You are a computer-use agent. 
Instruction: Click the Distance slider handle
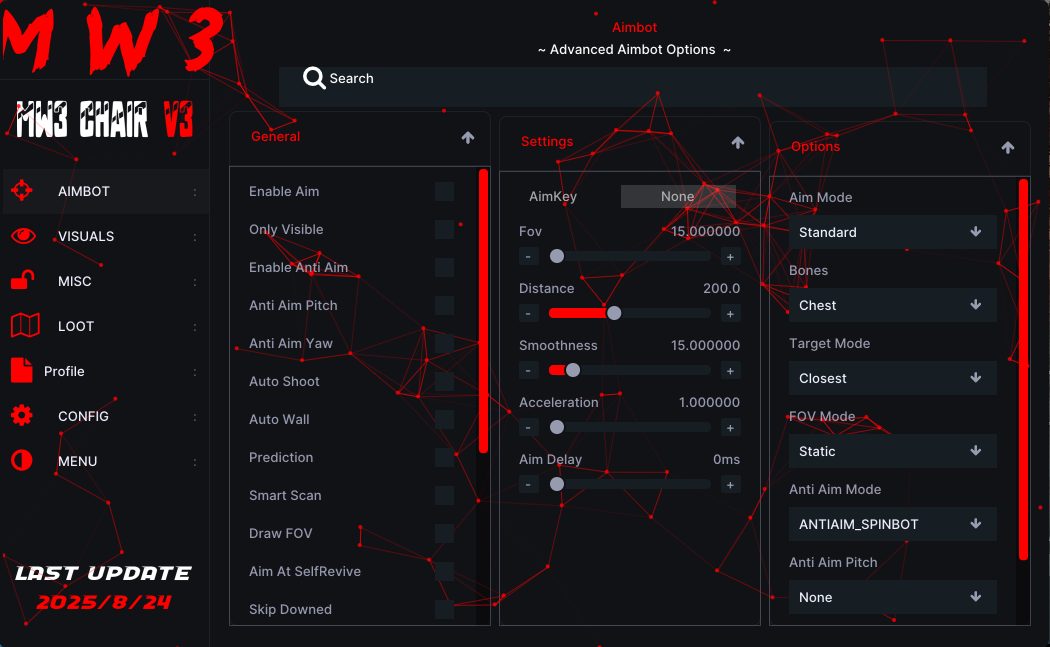tap(614, 313)
